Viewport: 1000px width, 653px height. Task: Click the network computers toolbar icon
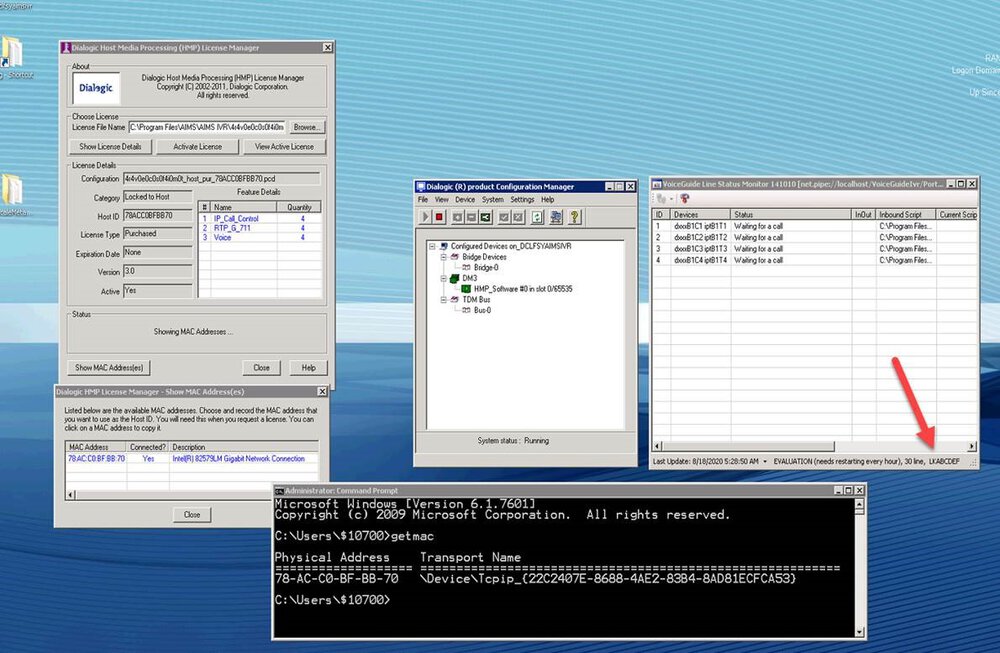point(556,217)
